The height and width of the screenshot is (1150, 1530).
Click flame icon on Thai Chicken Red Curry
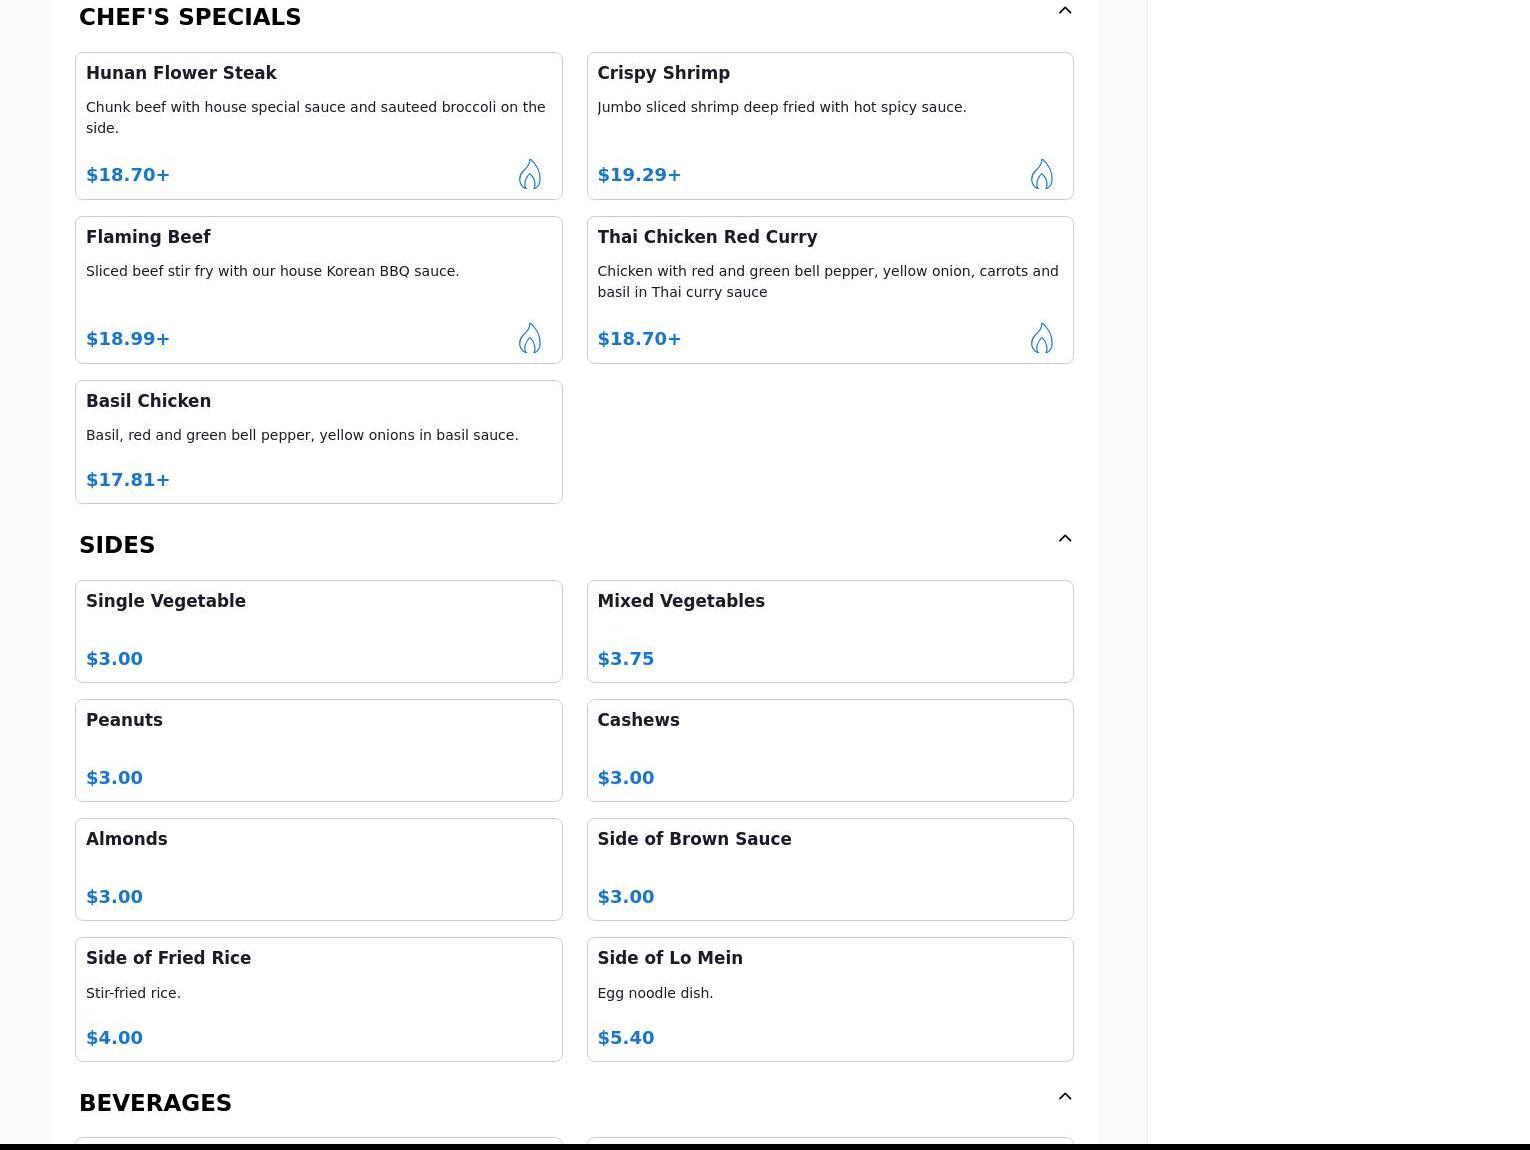click(x=1041, y=339)
